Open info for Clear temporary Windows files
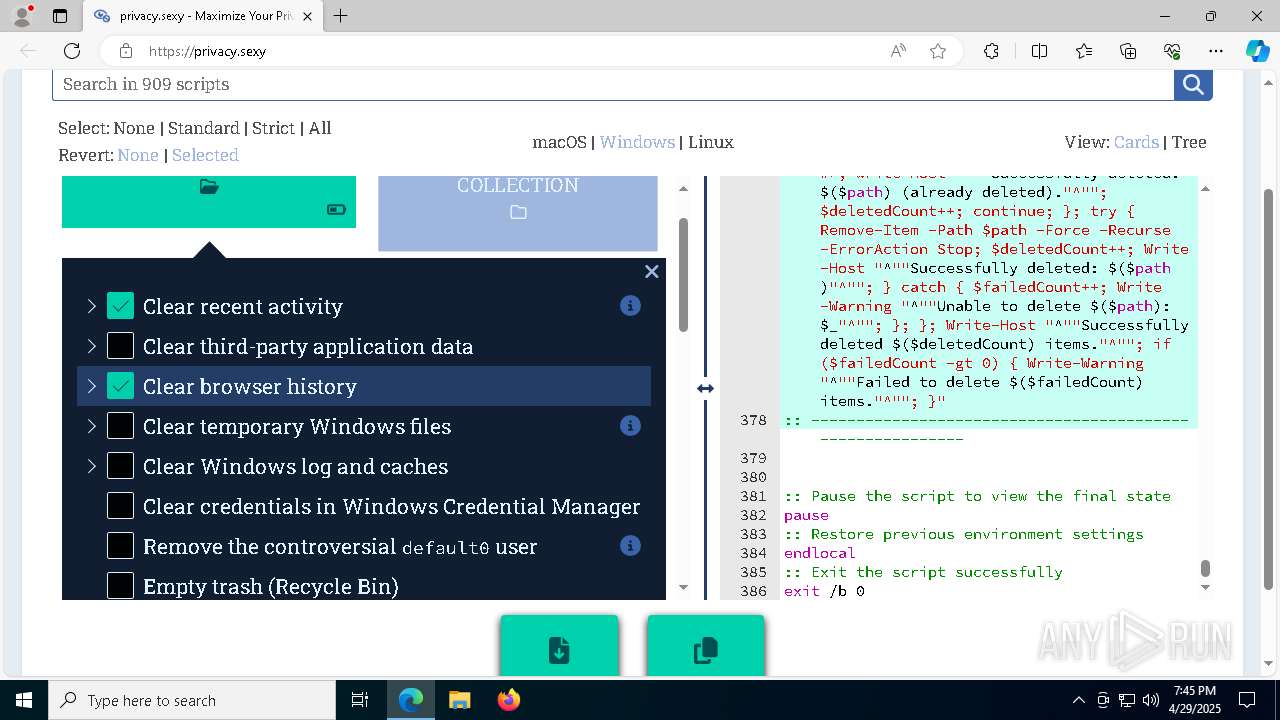1280x720 pixels. (630, 426)
